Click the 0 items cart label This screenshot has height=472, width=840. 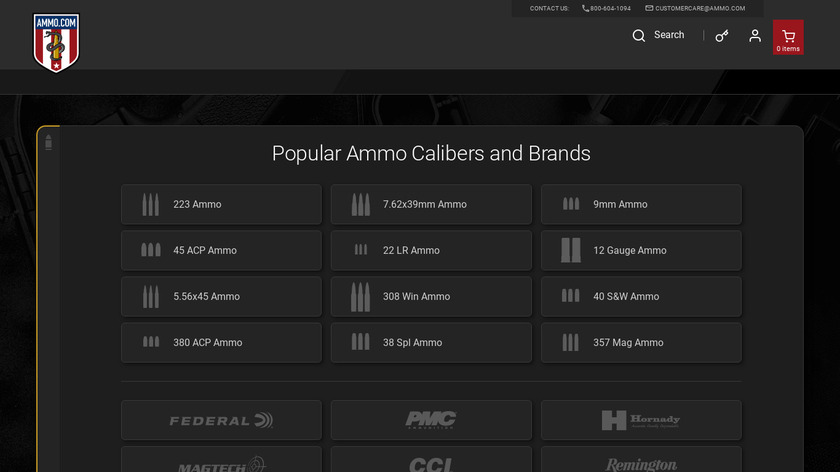pyautogui.click(x=788, y=49)
